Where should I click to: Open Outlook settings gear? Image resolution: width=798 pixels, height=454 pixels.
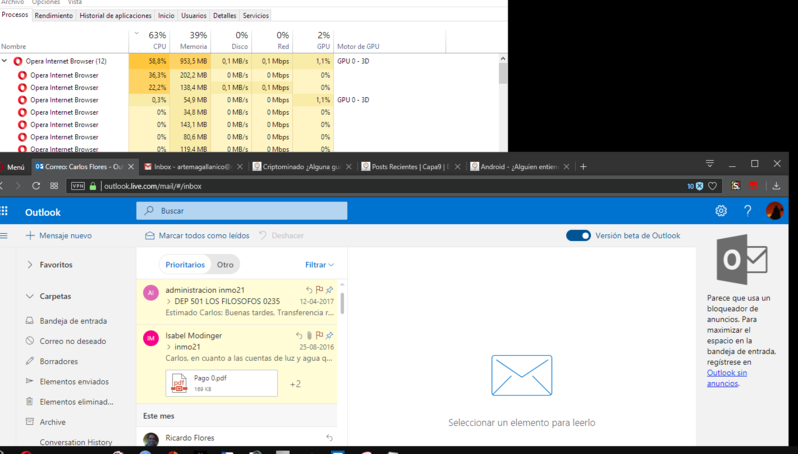721,211
